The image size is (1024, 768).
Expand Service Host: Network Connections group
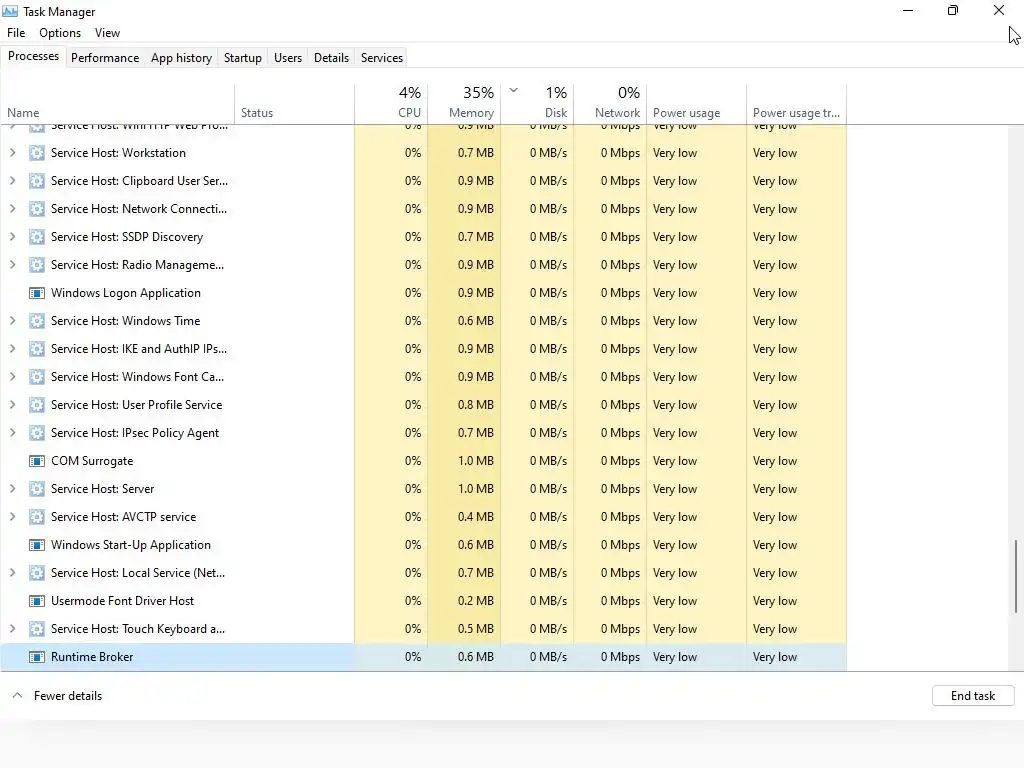[x=12, y=209]
